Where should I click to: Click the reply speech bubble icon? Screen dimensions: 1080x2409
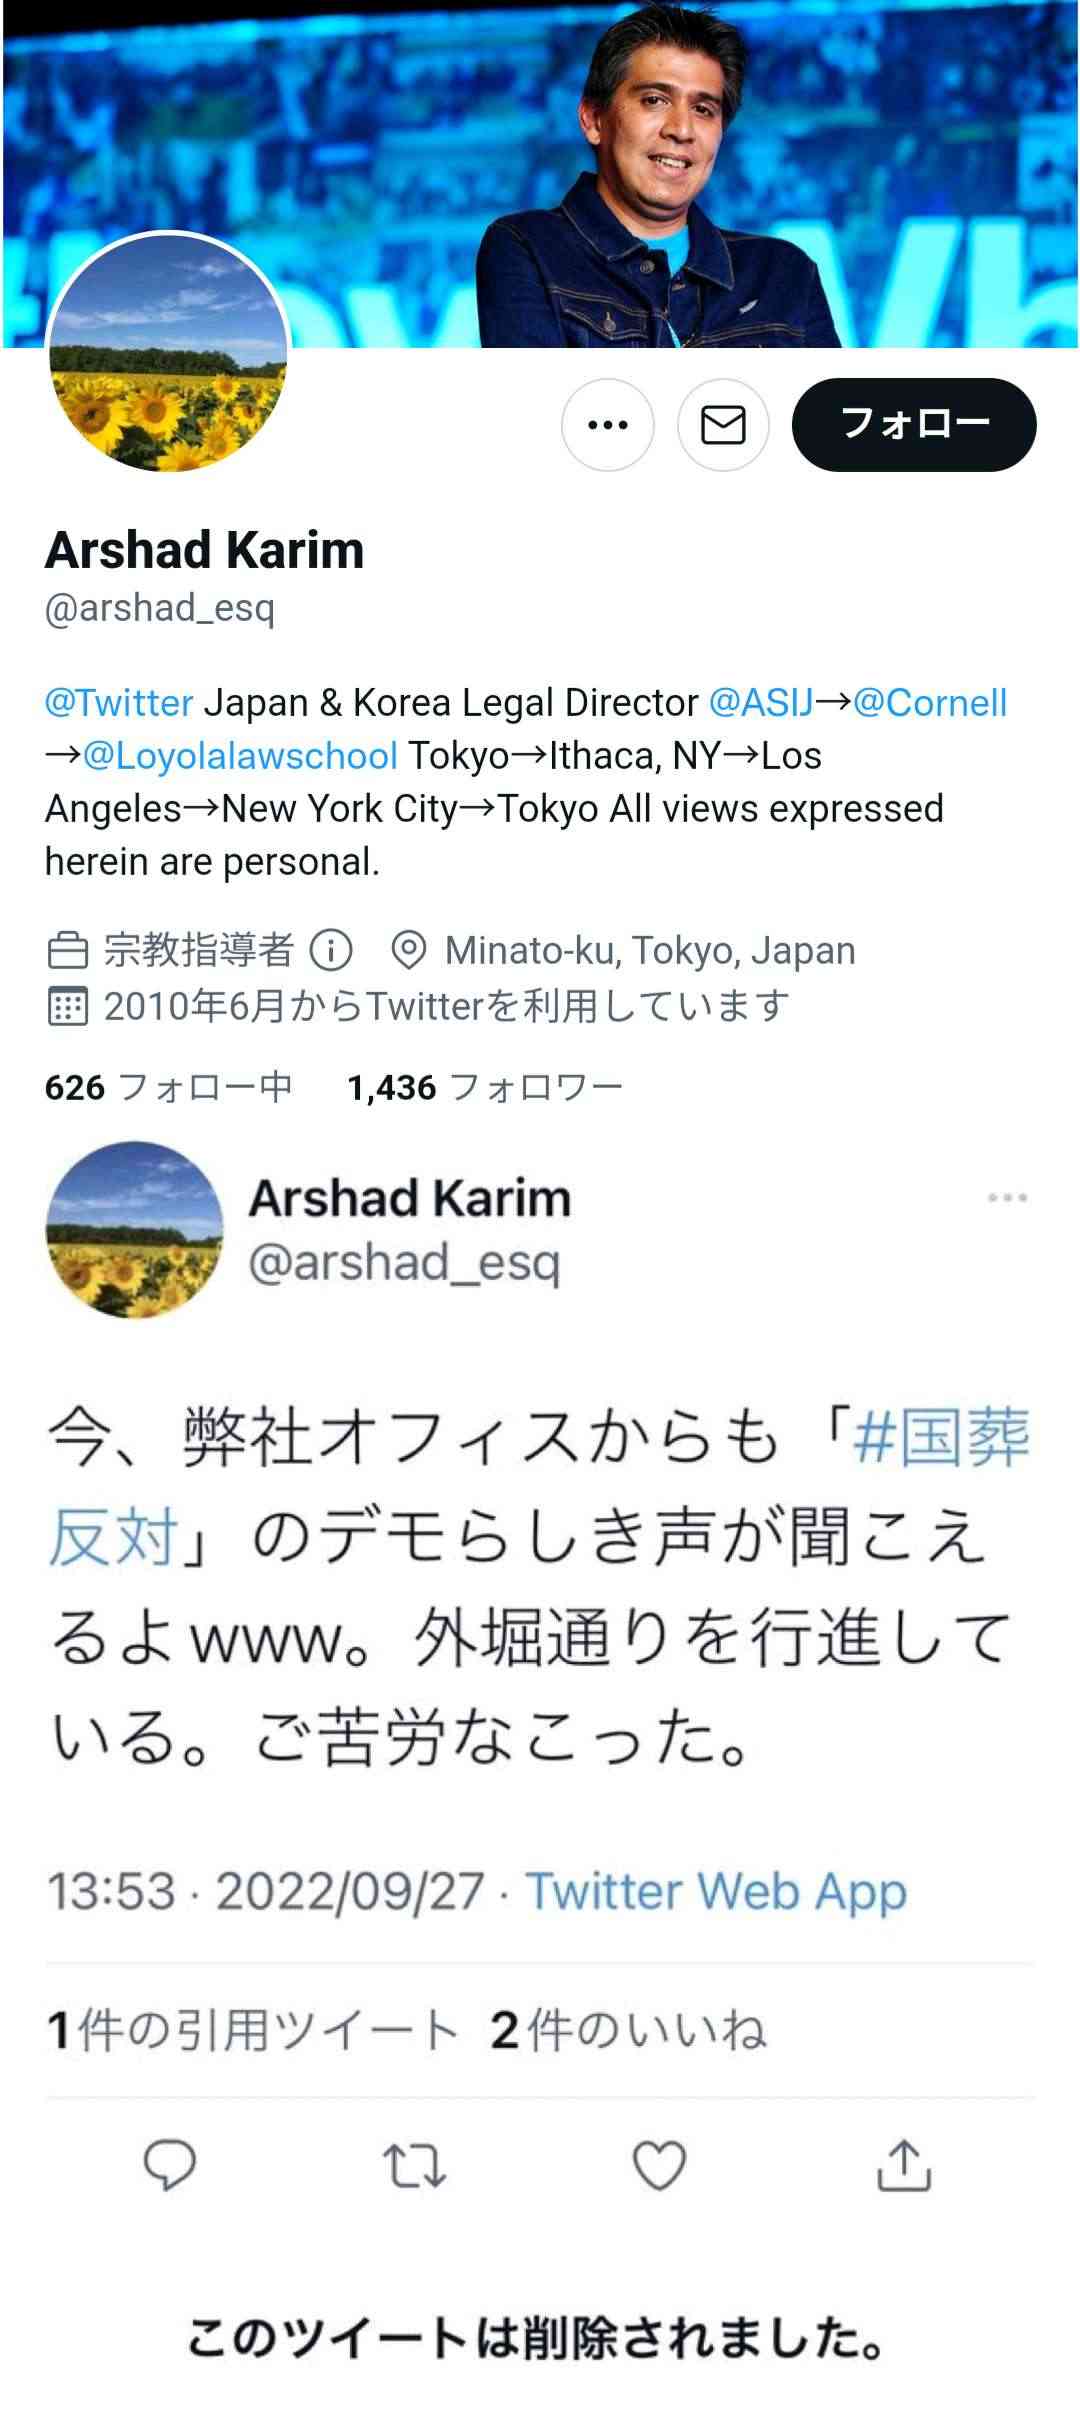(x=170, y=2165)
